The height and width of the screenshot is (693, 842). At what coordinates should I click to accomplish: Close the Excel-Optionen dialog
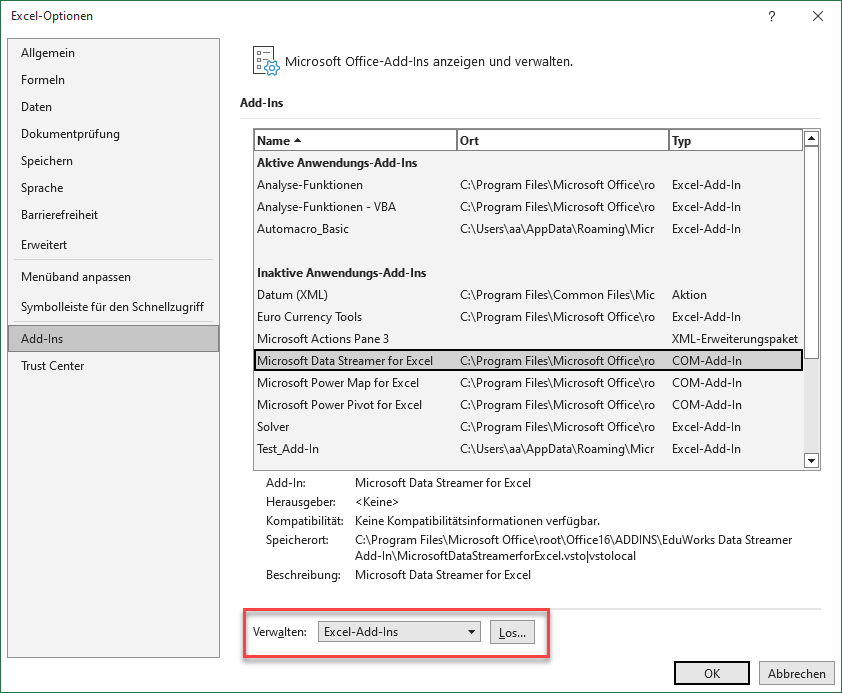click(x=818, y=16)
